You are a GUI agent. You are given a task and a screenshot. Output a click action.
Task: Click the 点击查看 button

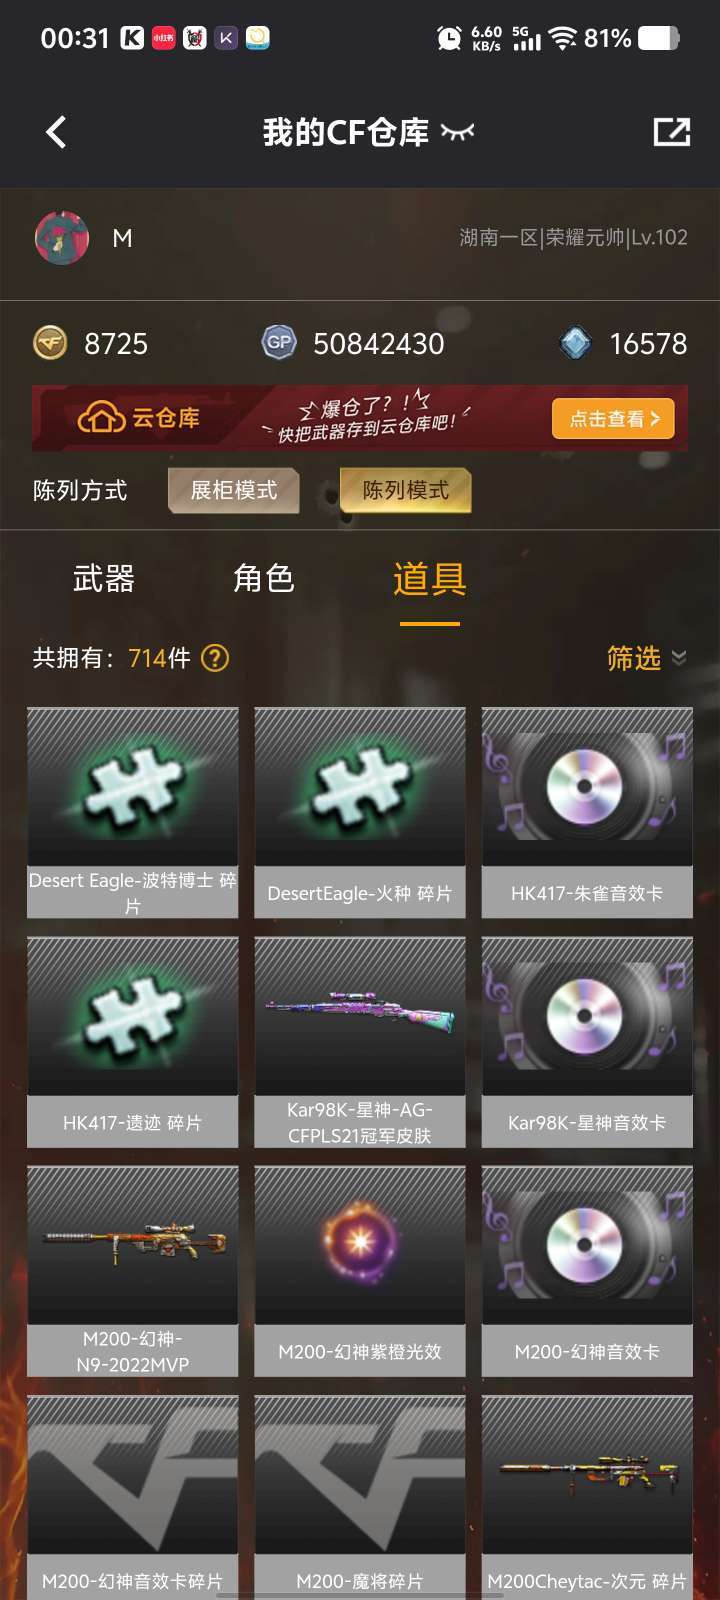pyautogui.click(x=613, y=419)
